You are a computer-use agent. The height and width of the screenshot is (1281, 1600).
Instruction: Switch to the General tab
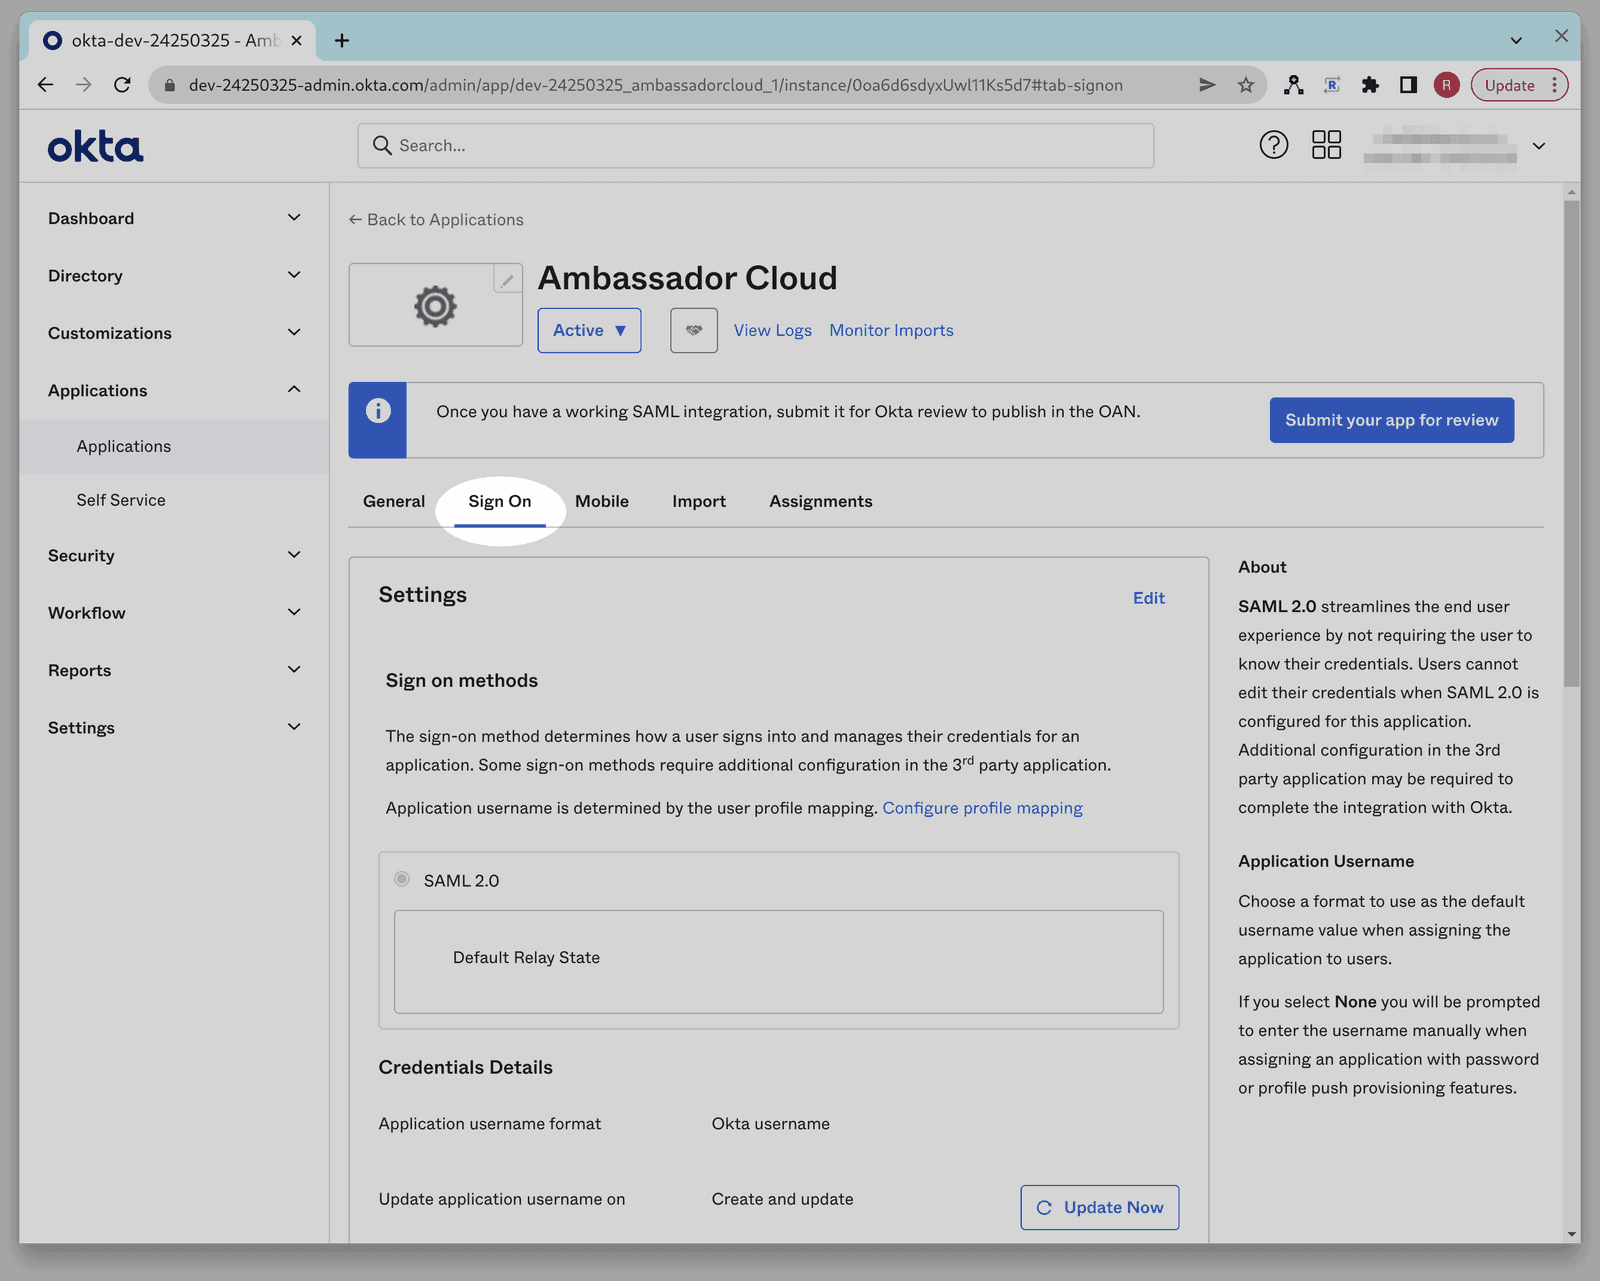tap(394, 501)
